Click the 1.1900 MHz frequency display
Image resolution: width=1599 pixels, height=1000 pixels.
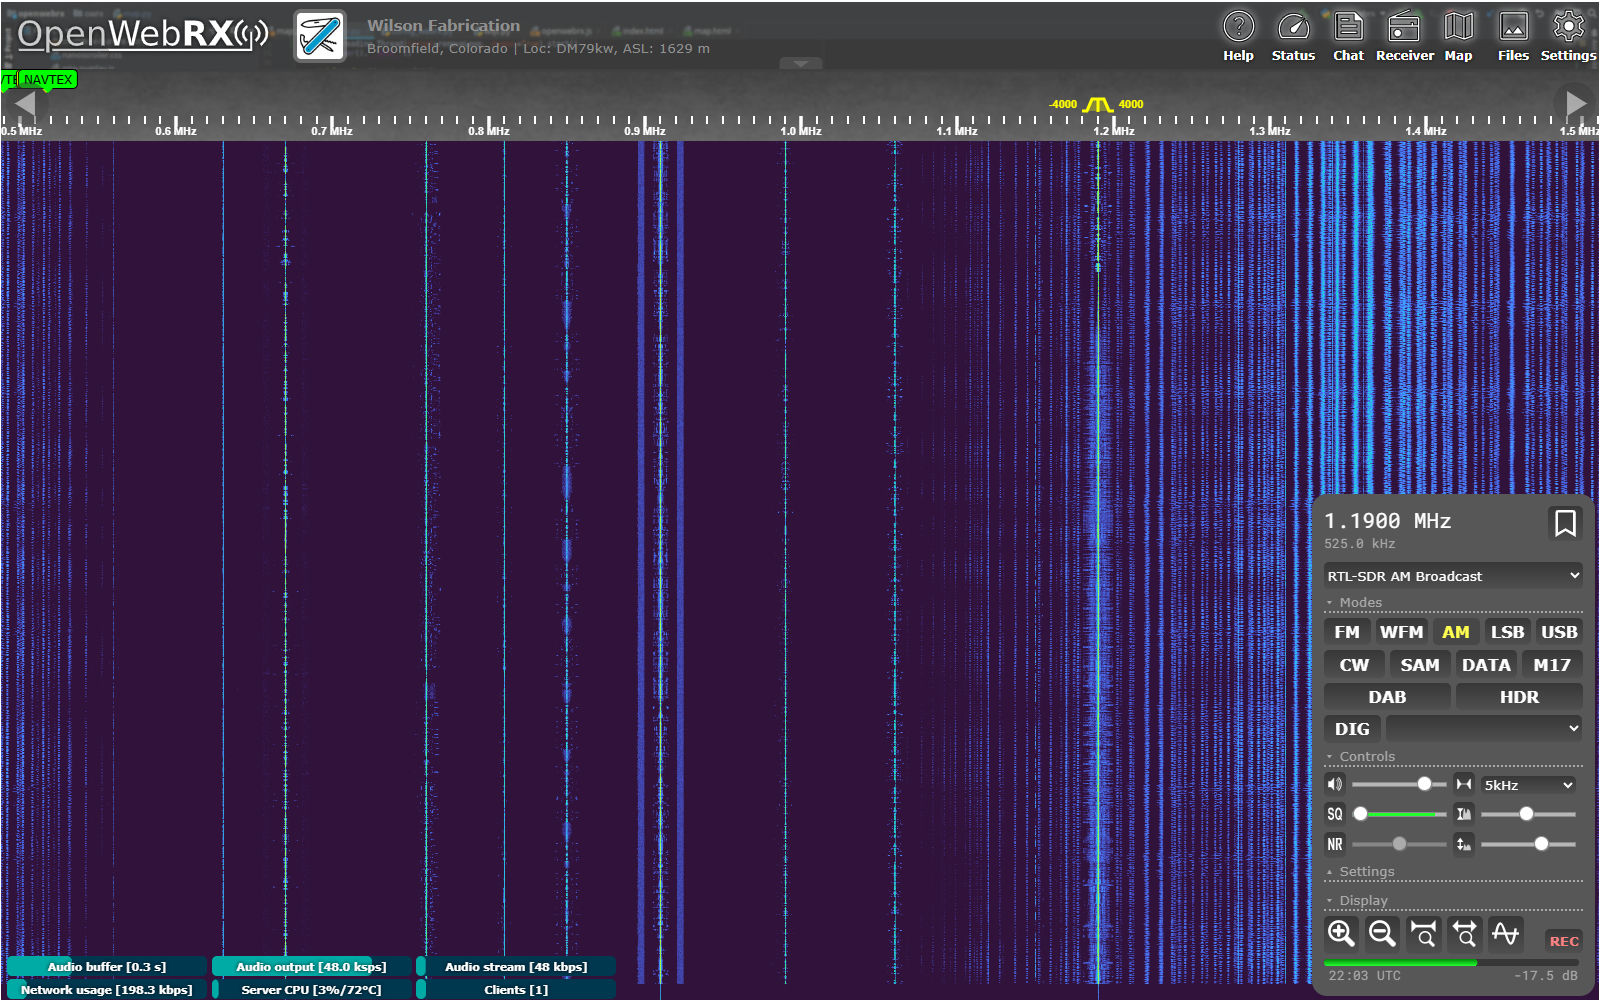point(1387,521)
